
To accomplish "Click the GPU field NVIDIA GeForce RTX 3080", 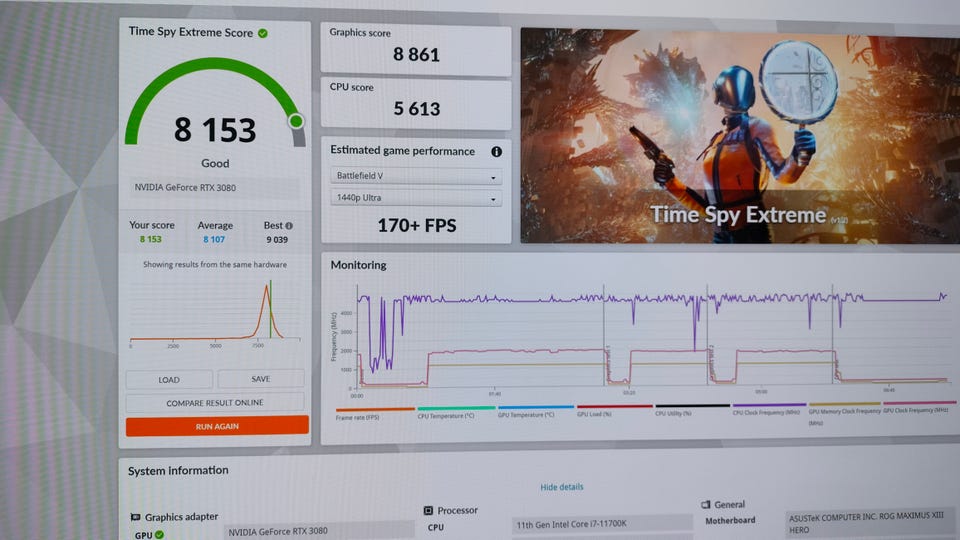I will (319, 531).
